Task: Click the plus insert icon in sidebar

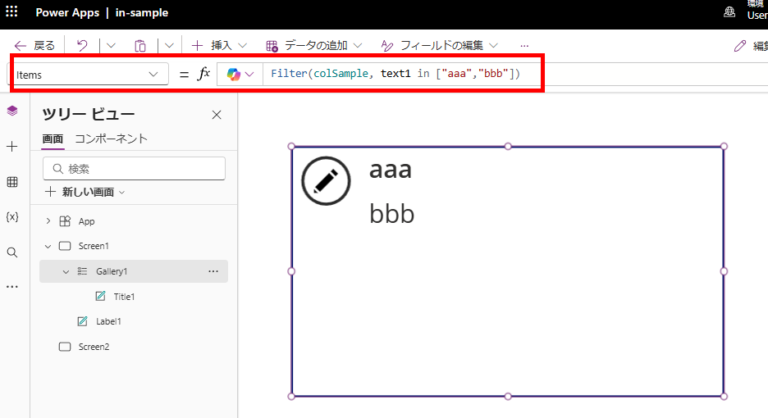Action: pos(12,146)
